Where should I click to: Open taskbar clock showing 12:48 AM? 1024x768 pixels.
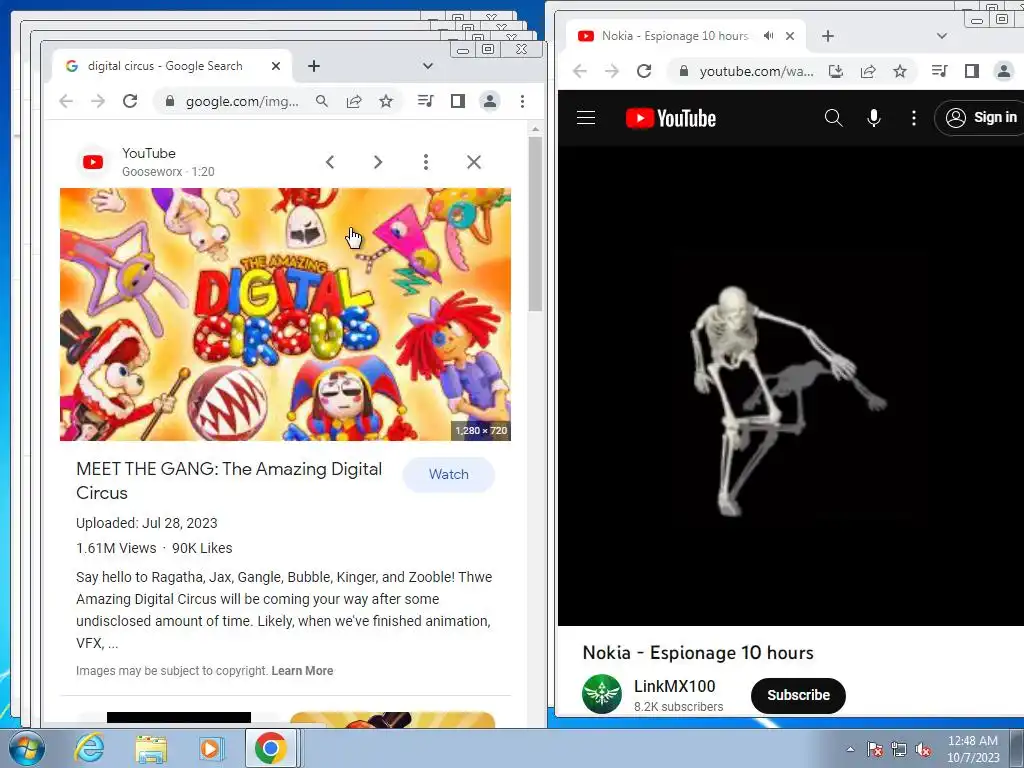[973, 749]
